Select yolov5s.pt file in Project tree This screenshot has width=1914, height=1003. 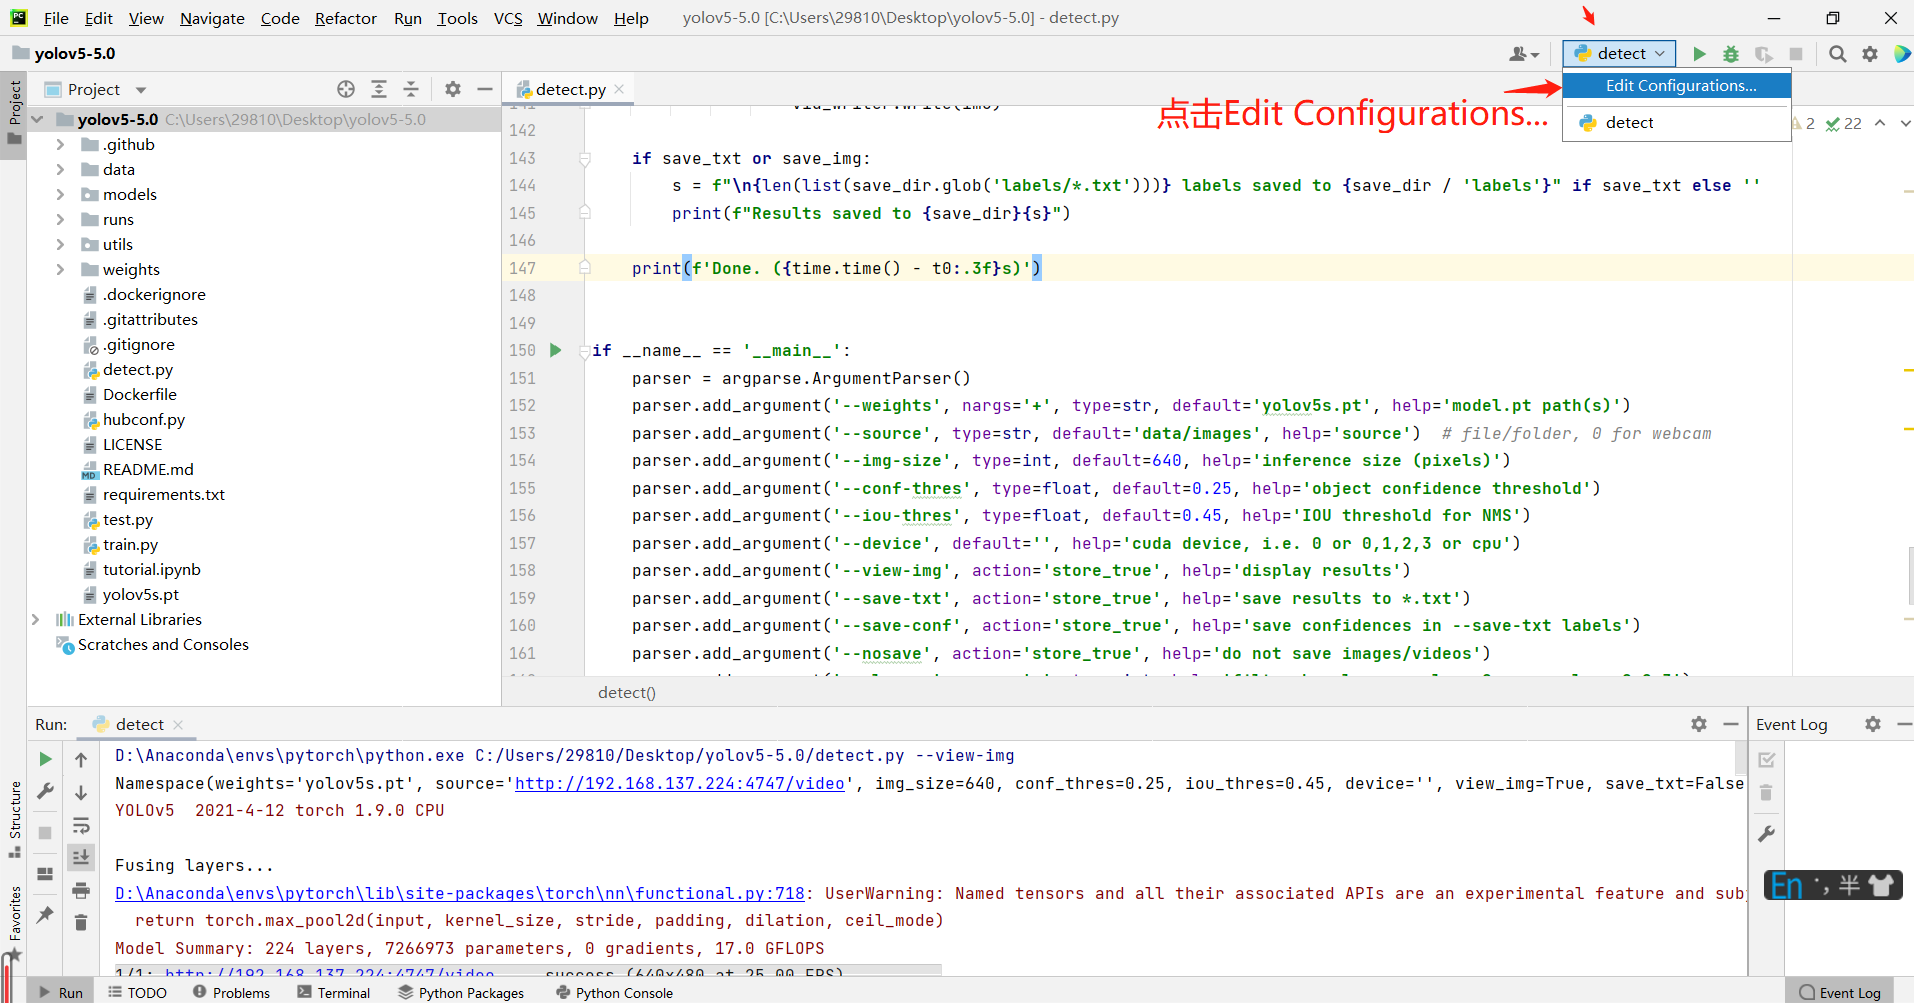(140, 595)
